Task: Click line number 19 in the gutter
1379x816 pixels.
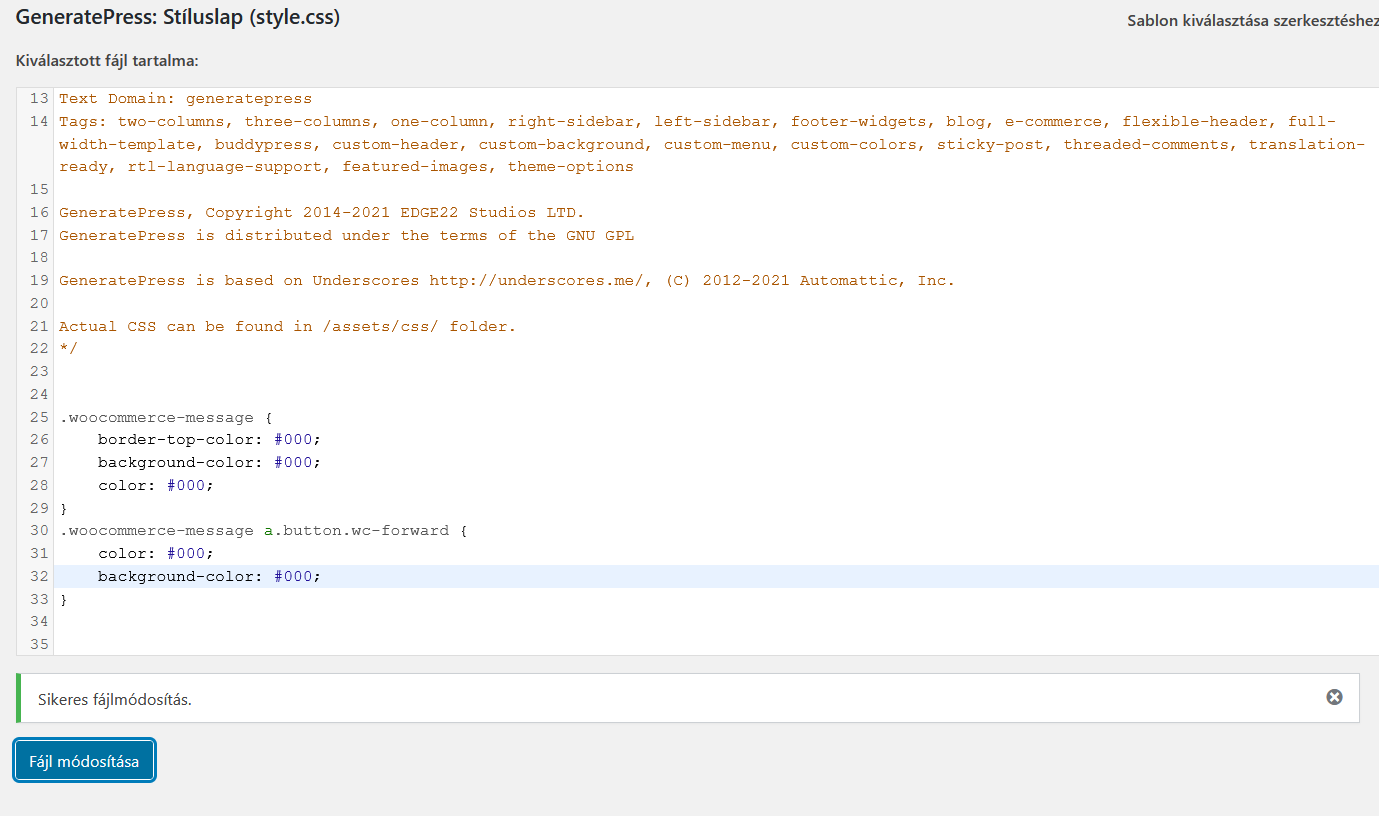Action: point(39,280)
